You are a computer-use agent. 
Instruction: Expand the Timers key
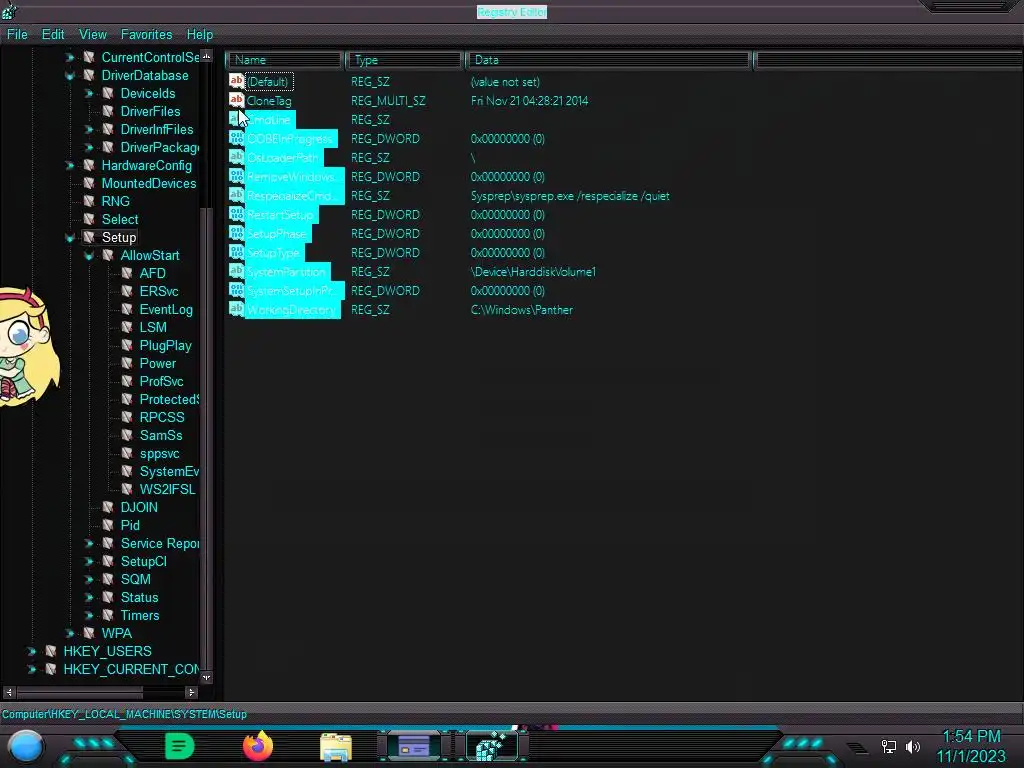(89, 615)
